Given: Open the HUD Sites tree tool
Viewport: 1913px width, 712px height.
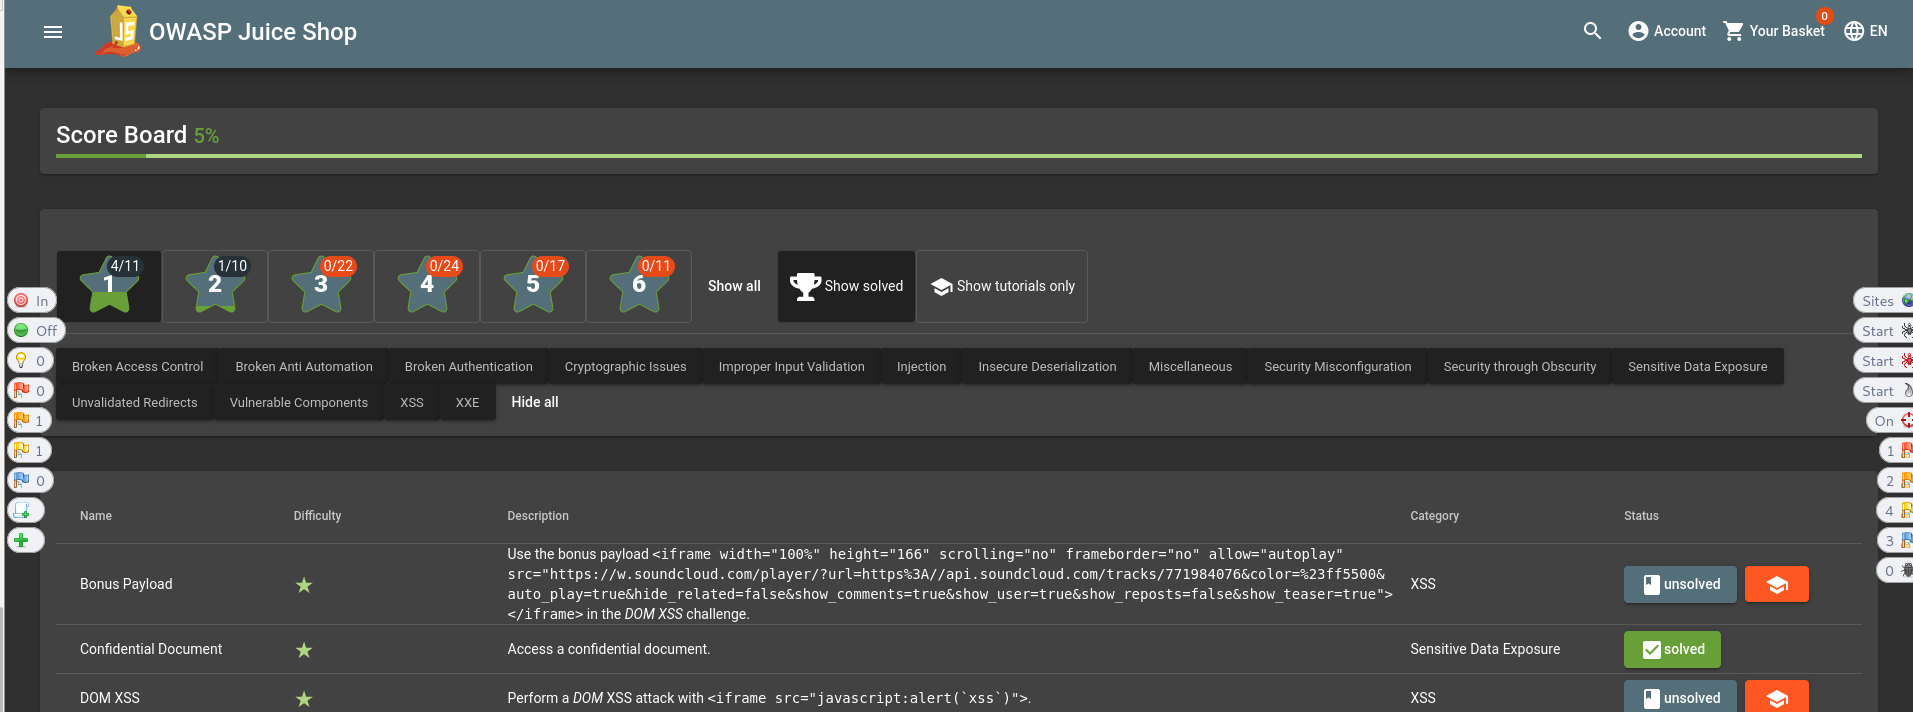Looking at the screenshot, I should pyautogui.click(x=1884, y=300).
